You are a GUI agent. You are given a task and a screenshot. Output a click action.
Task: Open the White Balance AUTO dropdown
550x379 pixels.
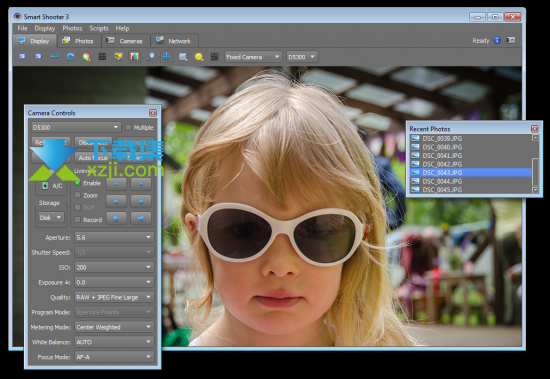click(114, 342)
